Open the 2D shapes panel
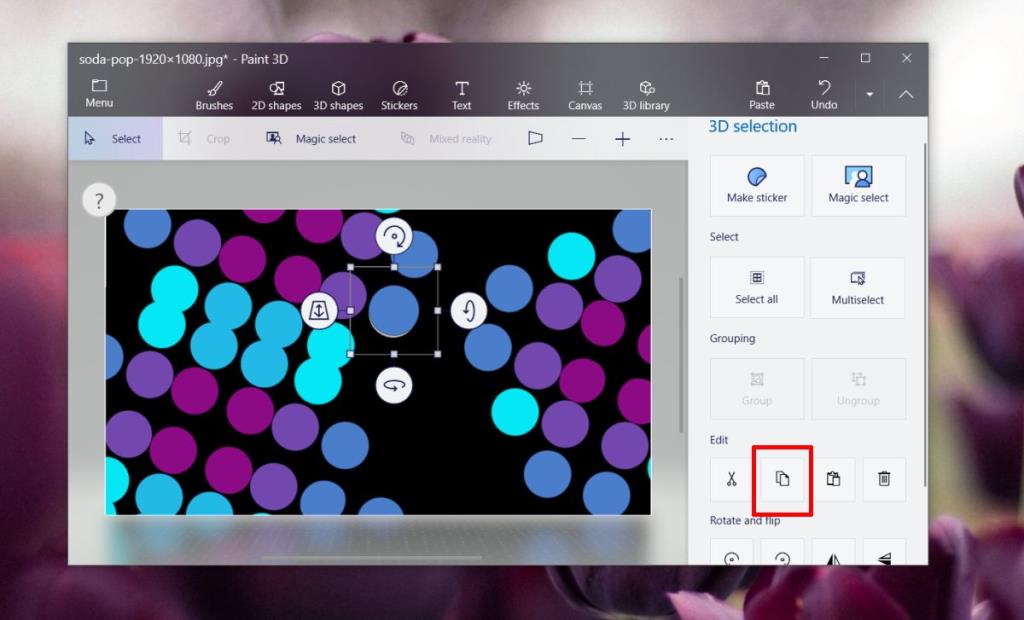Viewport: 1024px width, 620px height. (276, 92)
